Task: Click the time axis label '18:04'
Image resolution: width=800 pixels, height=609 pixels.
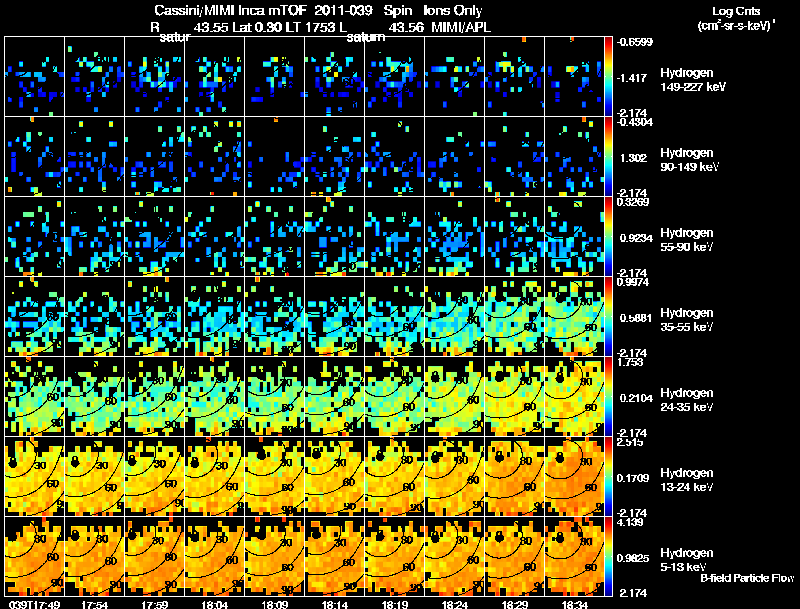Action: click(x=215, y=604)
